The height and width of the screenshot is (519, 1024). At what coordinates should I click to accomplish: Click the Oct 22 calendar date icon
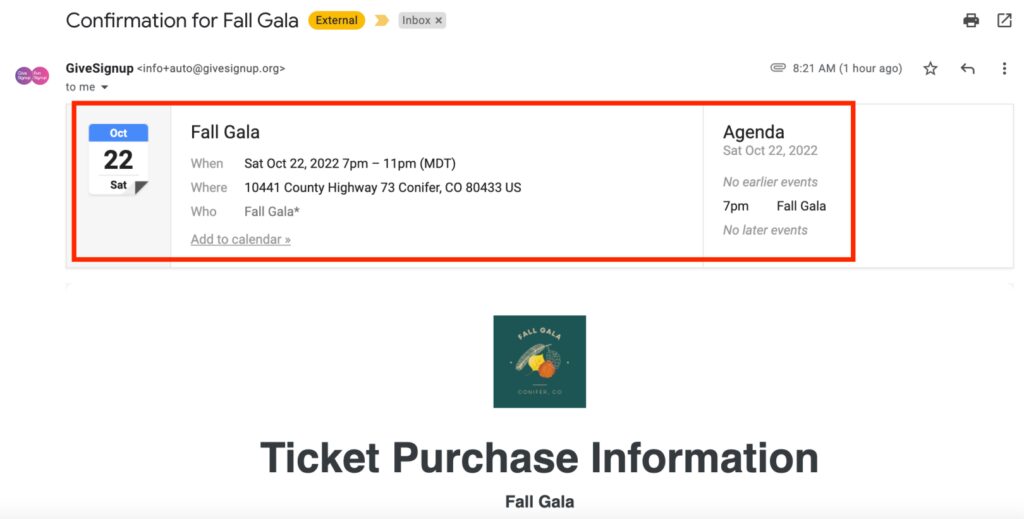click(x=118, y=159)
